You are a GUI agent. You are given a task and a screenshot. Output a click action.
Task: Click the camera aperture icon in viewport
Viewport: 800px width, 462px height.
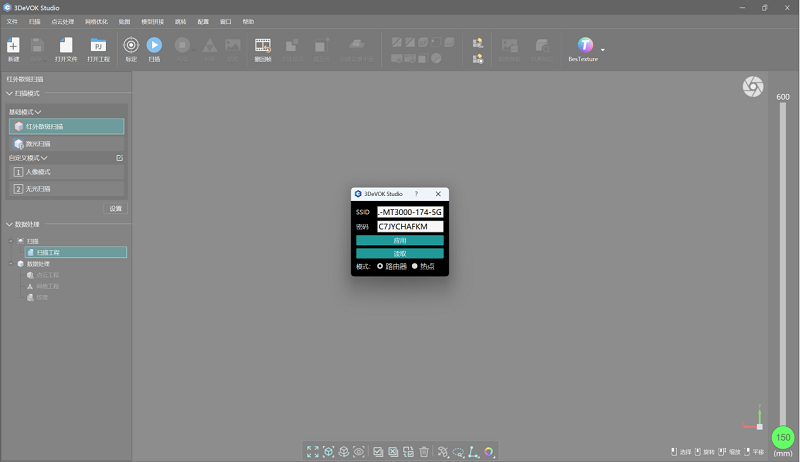pos(753,86)
